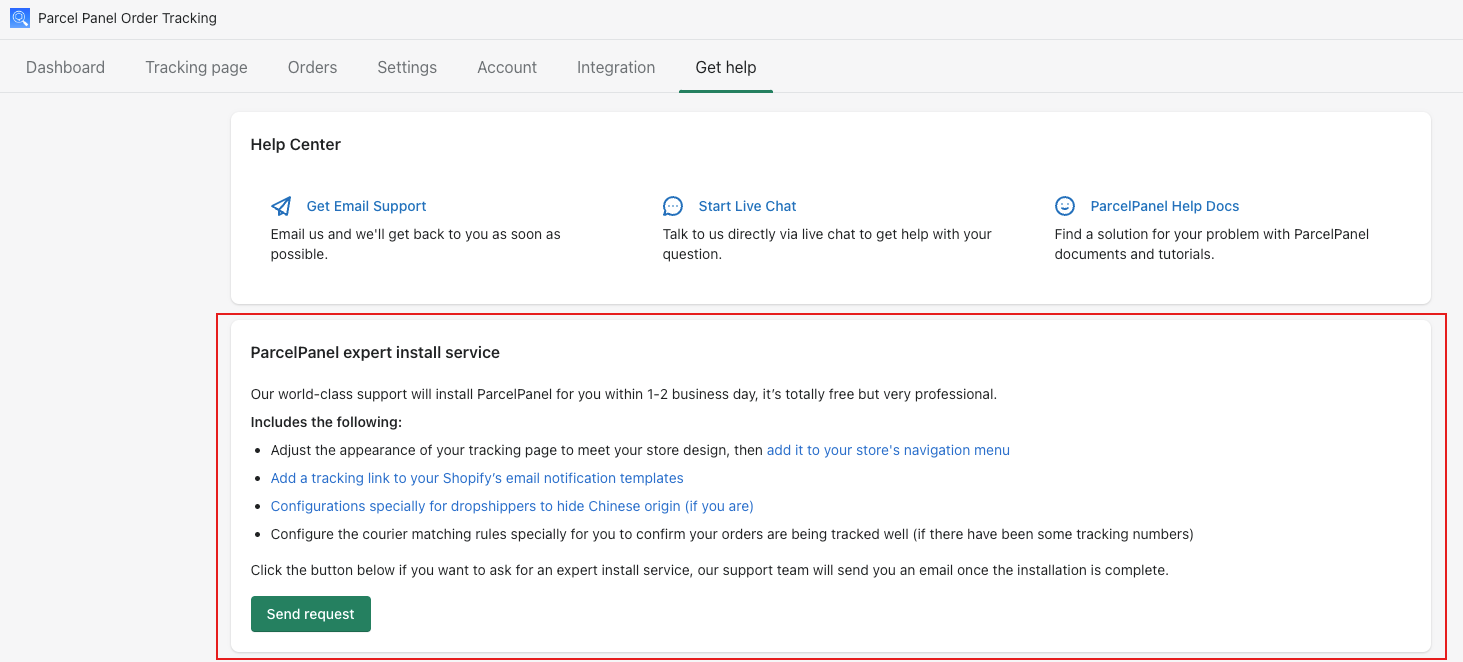This screenshot has height=662, width=1463.
Task: Open the Dashboard tab
Action: pos(65,67)
